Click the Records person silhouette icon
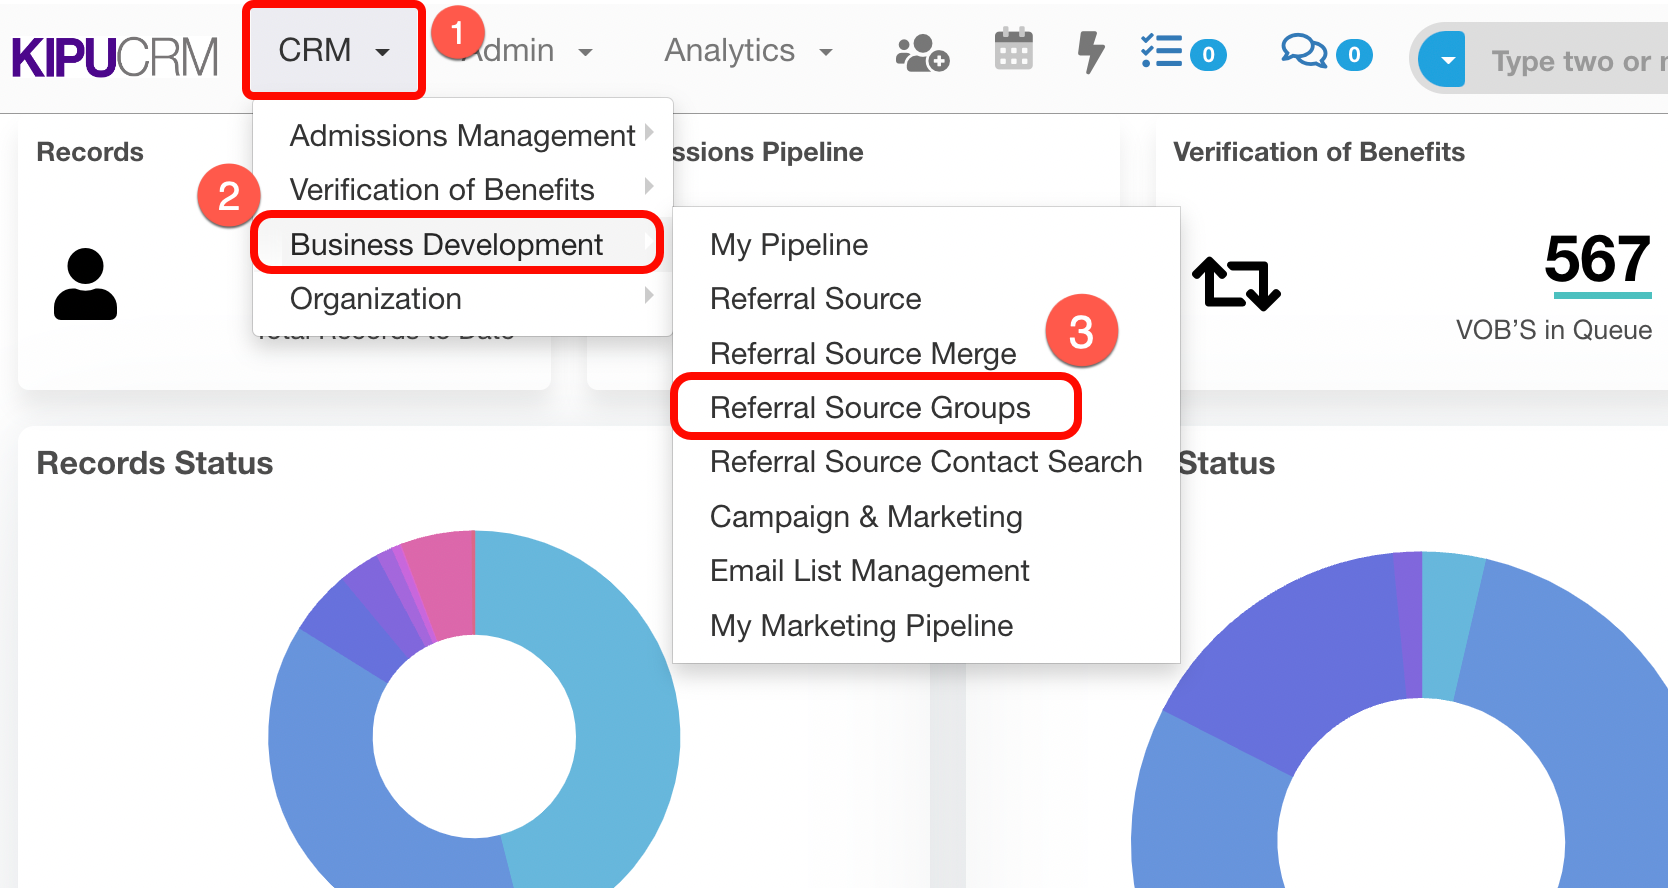 (85, 285)
